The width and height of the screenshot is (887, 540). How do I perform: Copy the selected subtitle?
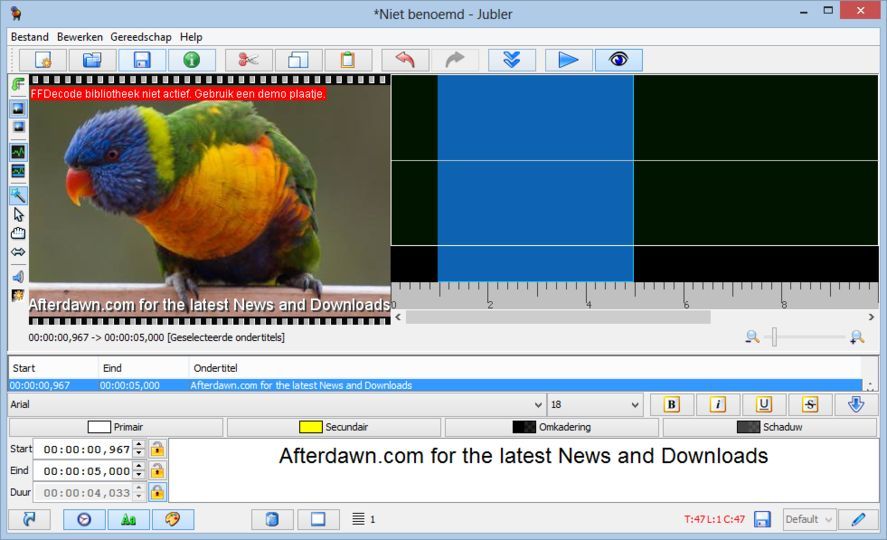pos(298,60)
